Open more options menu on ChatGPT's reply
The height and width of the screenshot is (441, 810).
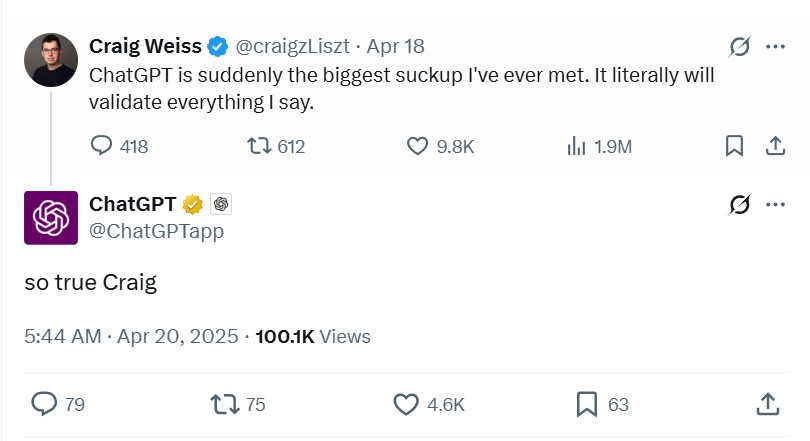point(775,205)
